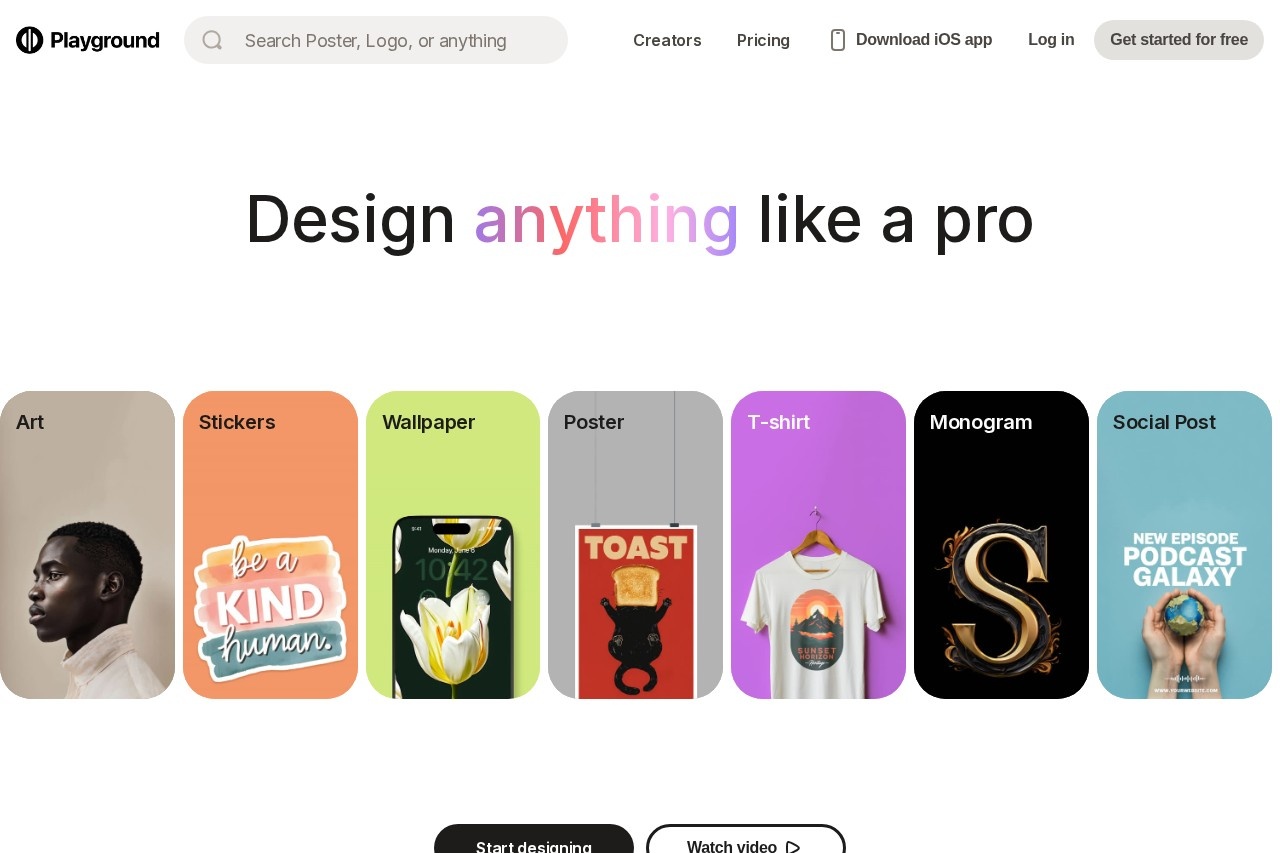
Task: Click the Playground logo icon
Action: [x=30, y=40]
